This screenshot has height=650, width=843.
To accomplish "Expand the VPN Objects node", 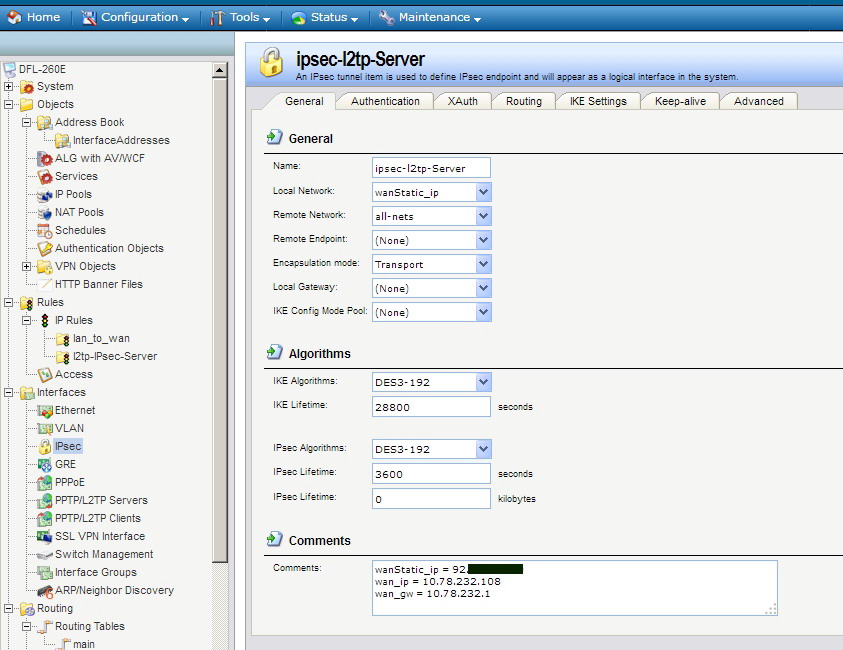I will coord(27,266).
